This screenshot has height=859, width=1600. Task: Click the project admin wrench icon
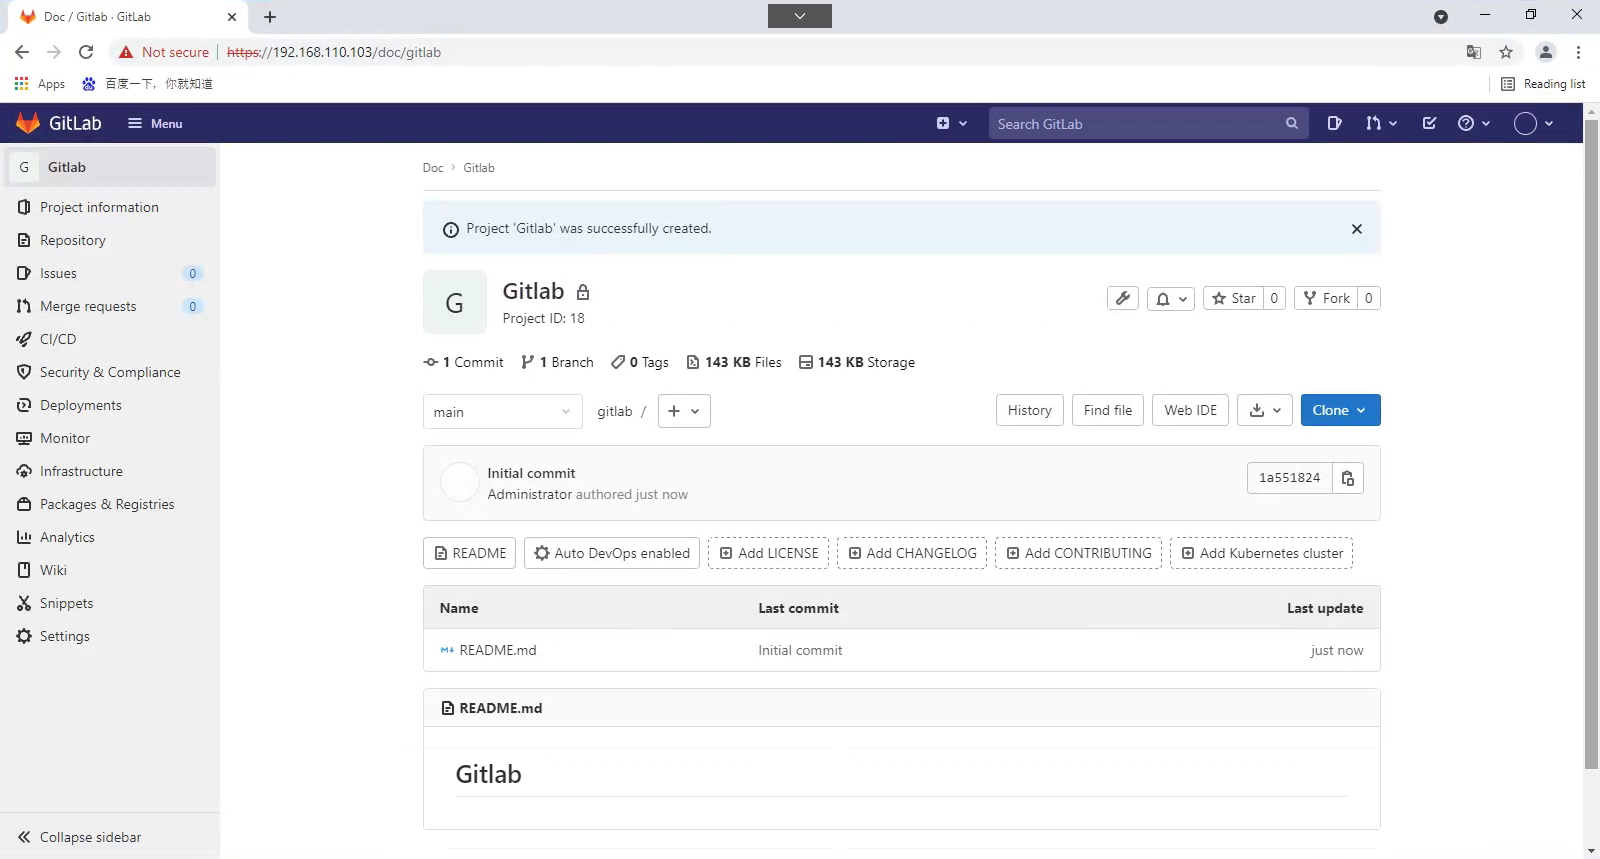(1123, 298)
